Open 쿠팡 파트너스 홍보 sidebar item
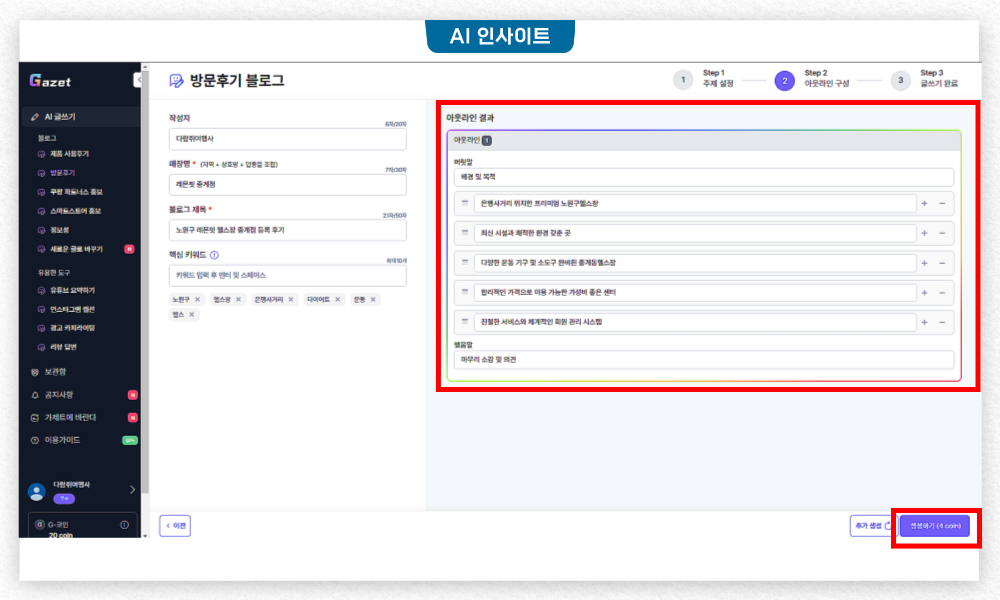 76,192
